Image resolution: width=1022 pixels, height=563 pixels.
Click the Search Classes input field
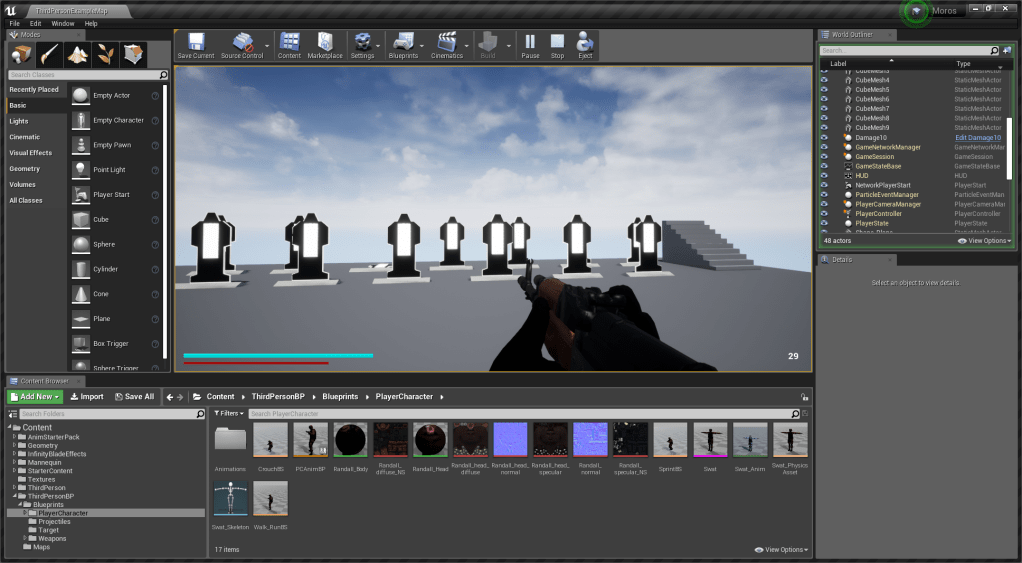(83, 75)
